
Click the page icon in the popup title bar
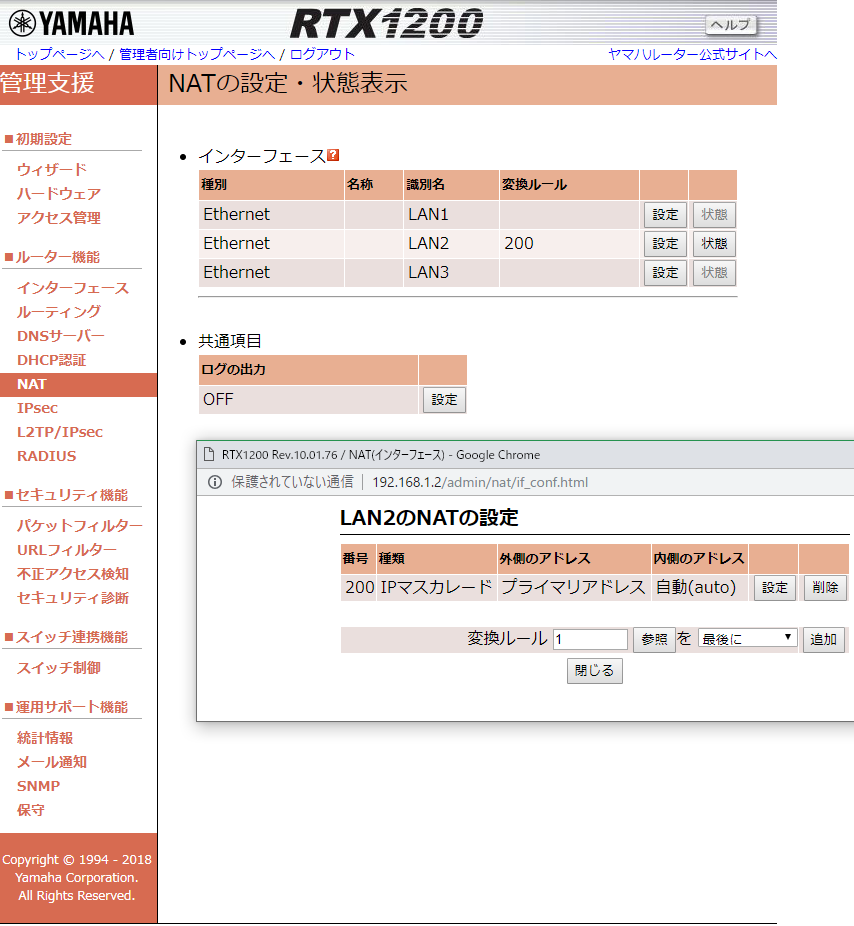coord(208,455)
